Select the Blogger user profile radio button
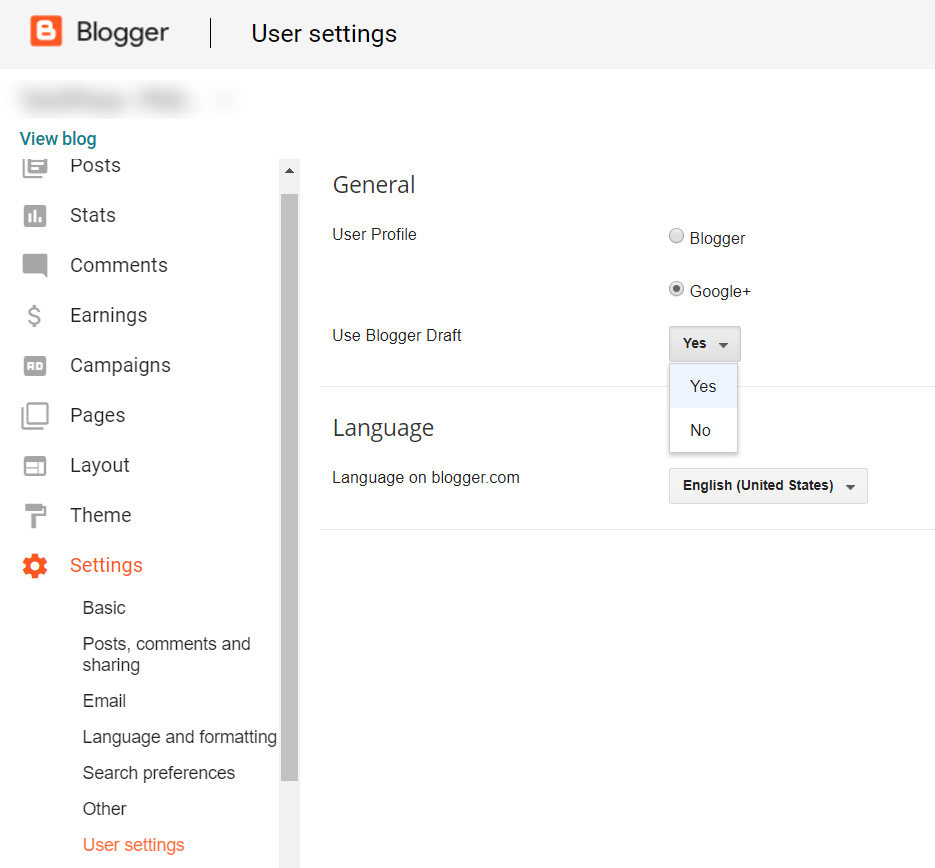935x868 pixels. [677, 237]
